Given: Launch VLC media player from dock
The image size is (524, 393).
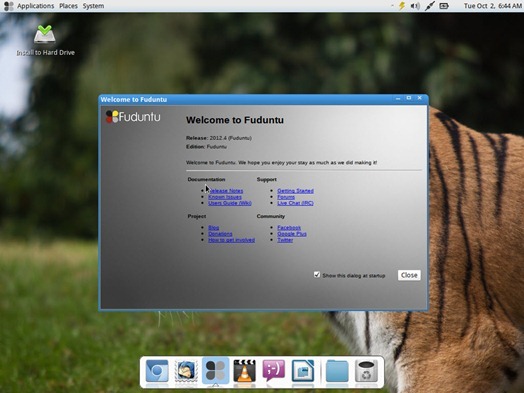Looking at the screenshot, I should point(245,371).
